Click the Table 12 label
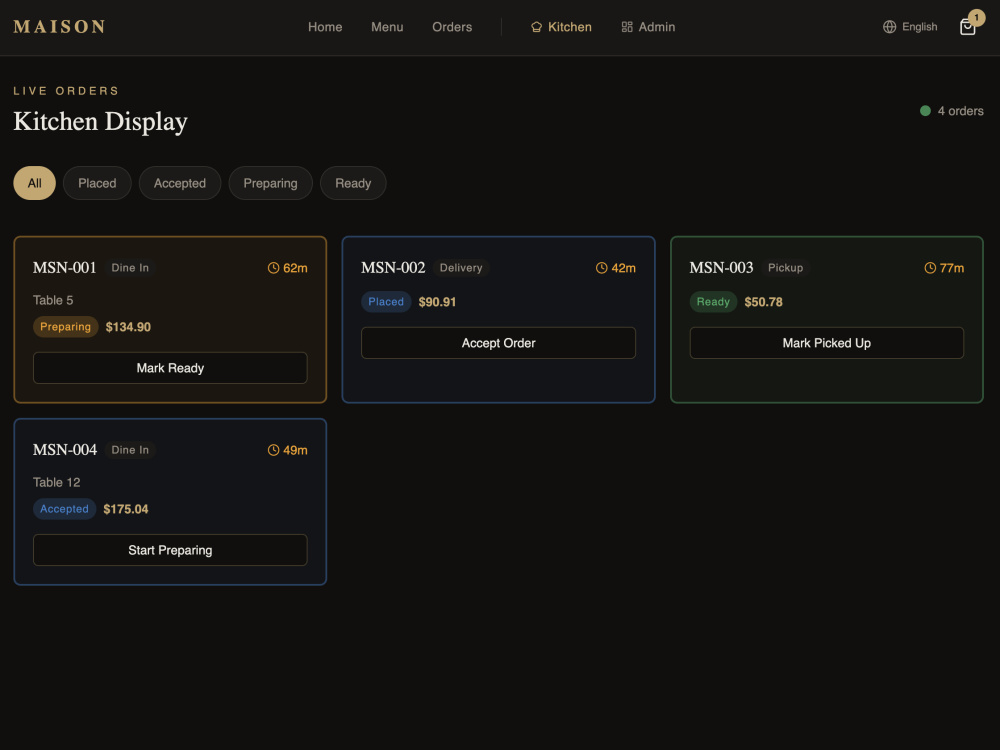The width and height of the screenshot is (1000, 750). point(57,483)
